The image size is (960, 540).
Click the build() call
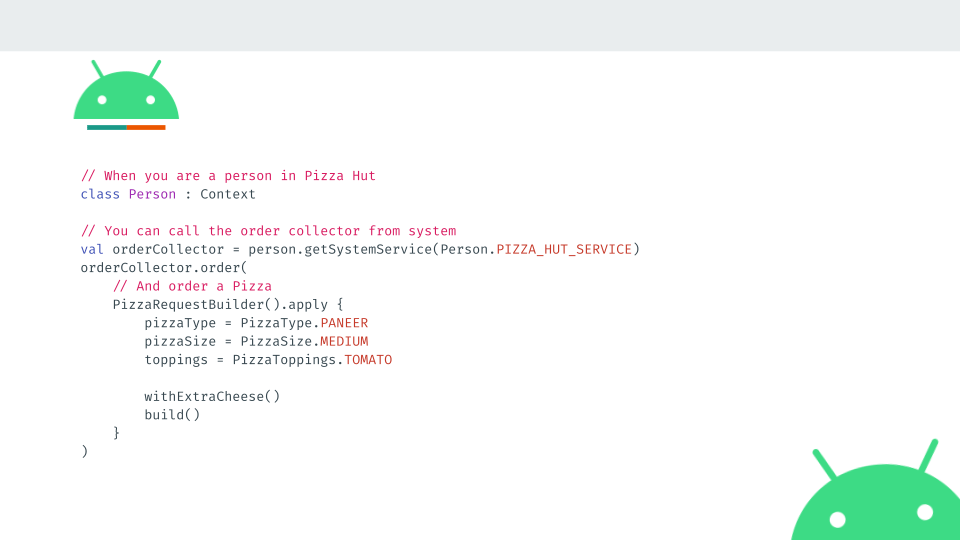pyautogui.click(x=172, y=414)
